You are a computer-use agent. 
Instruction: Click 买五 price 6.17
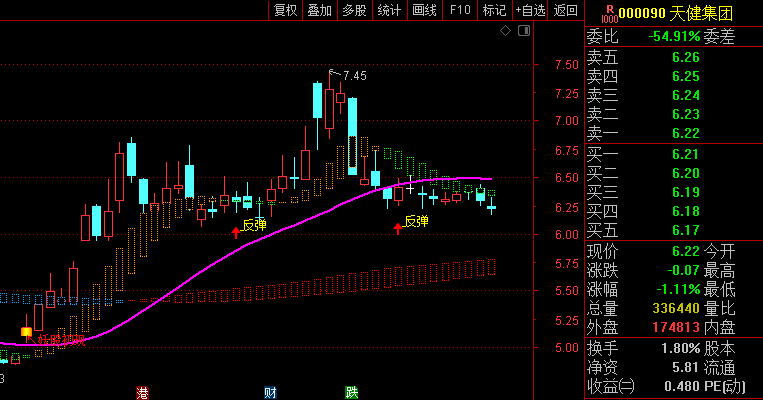pyautogui.click(x=686, y=230)
